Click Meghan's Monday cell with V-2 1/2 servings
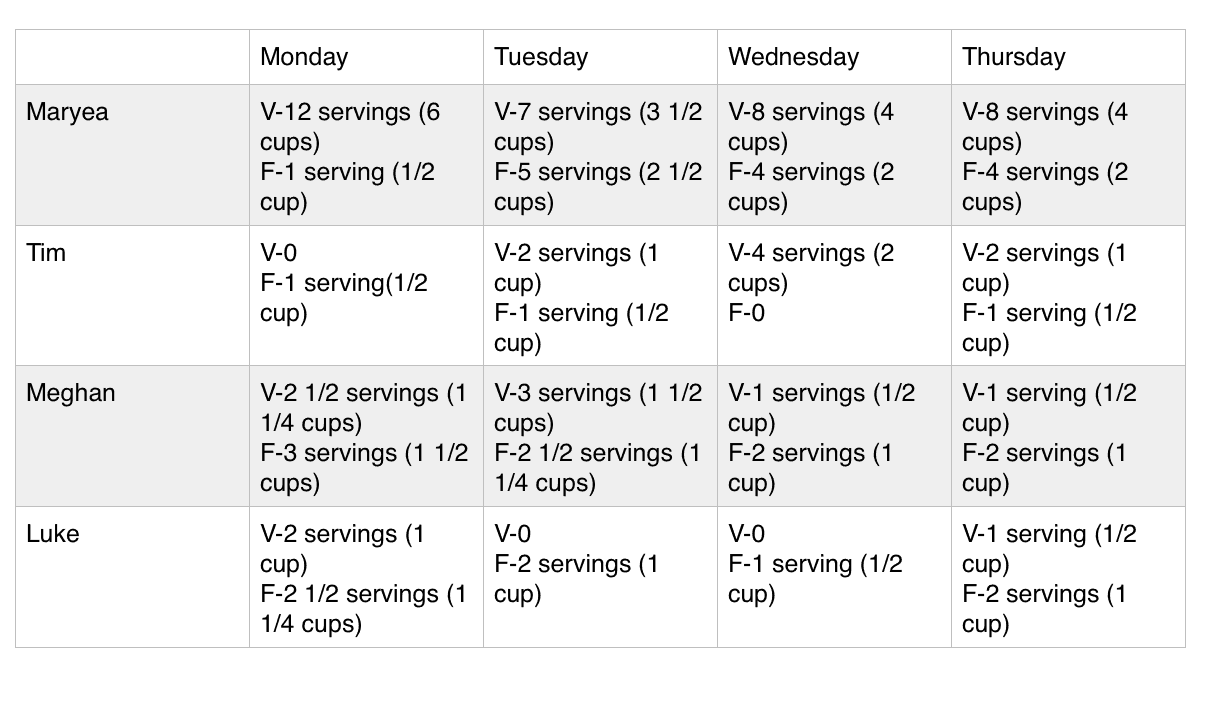Viewport: 1224px width, 702px height. [366, 436]
